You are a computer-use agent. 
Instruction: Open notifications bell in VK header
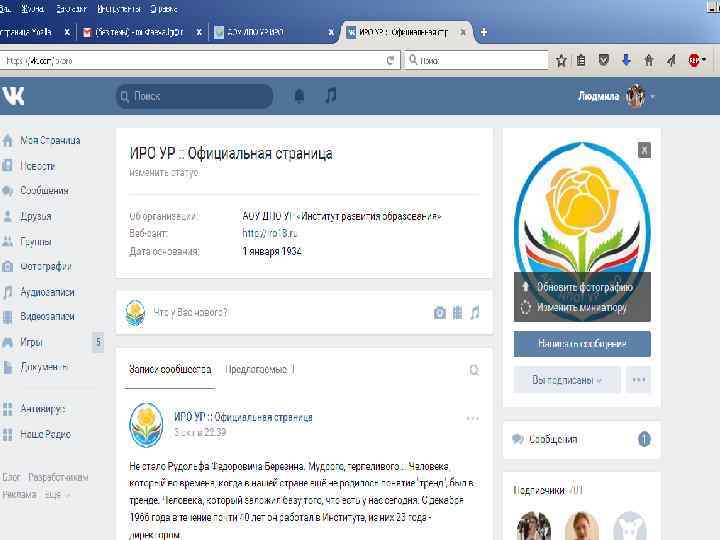299,96
